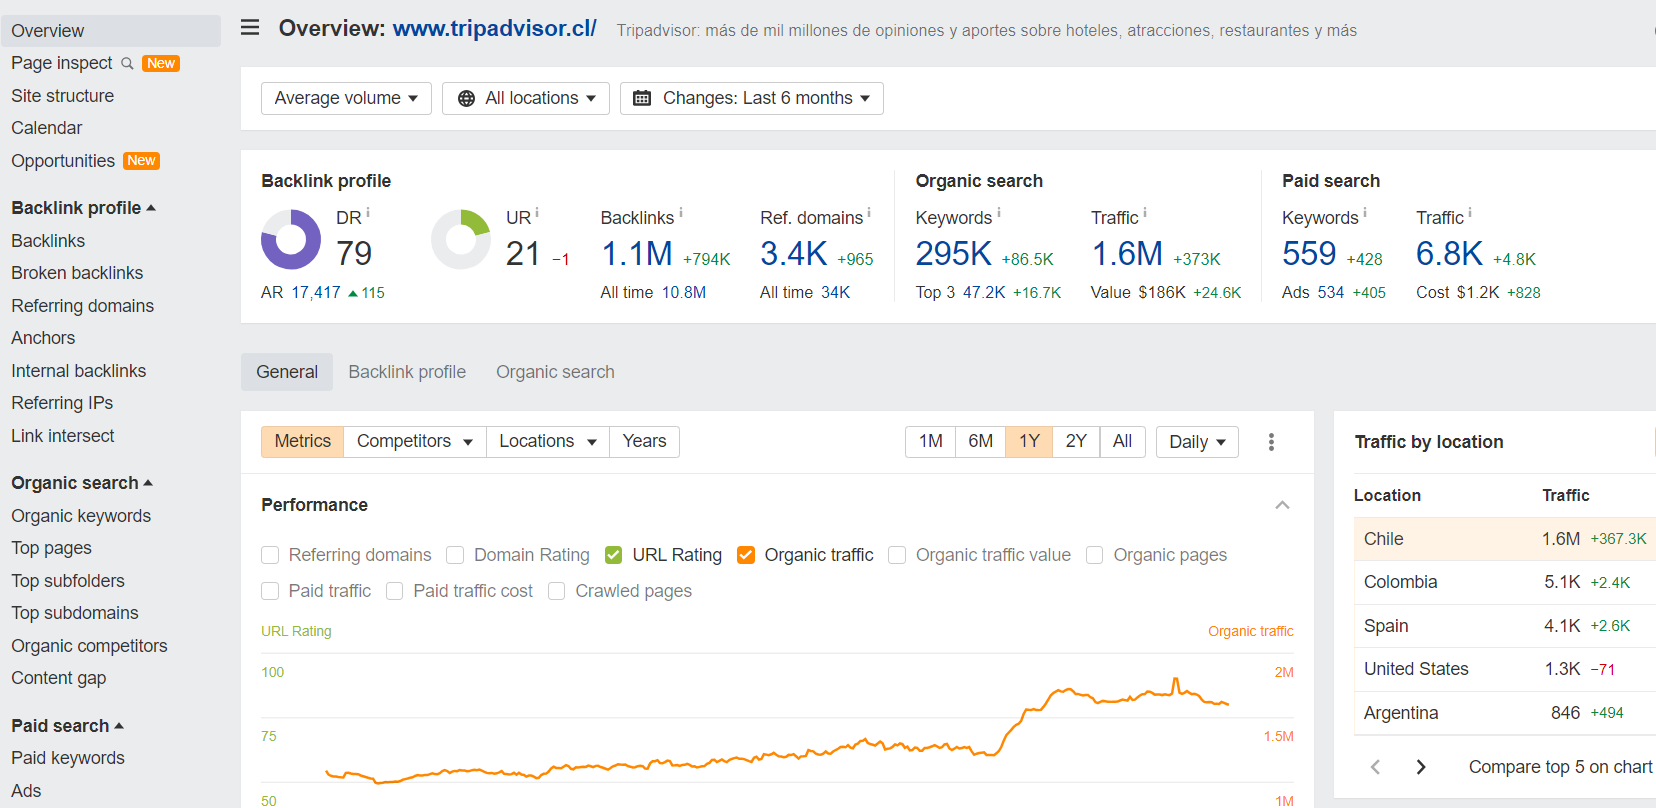The height and width of the screenshot is (808, 1656).
Task: Select the 2Y time range
Action: (x=1076, y=441)
